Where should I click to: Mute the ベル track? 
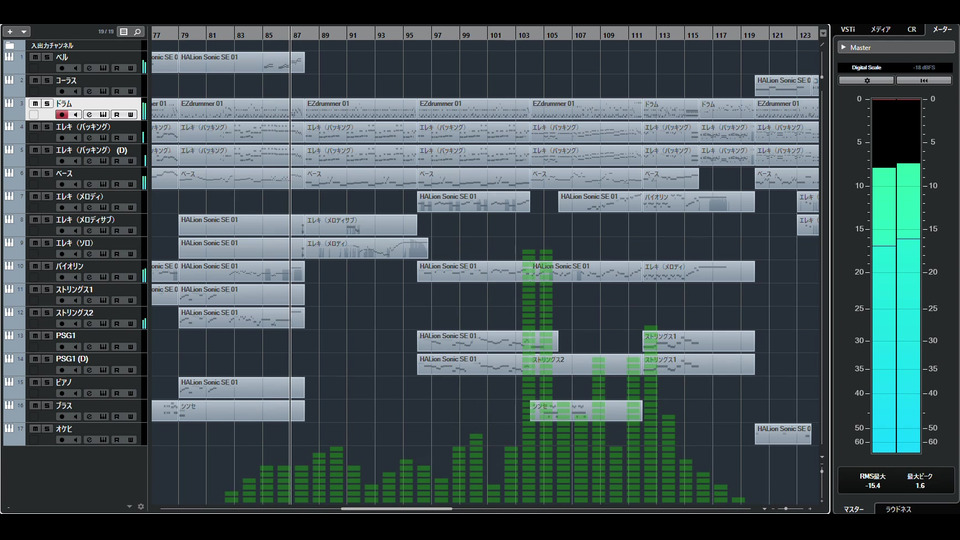tap(35, 57)
